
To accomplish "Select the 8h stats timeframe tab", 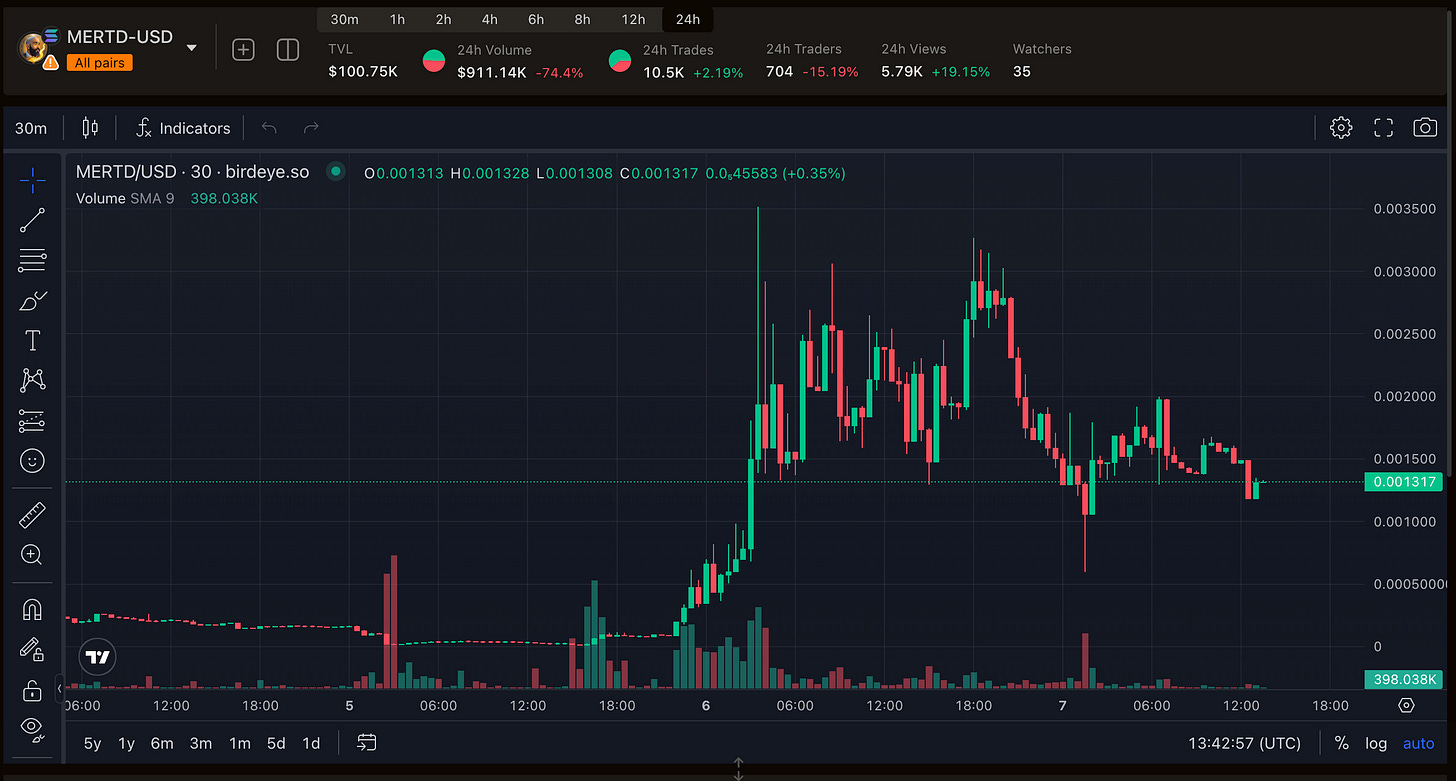I will [x=582, y=19].
